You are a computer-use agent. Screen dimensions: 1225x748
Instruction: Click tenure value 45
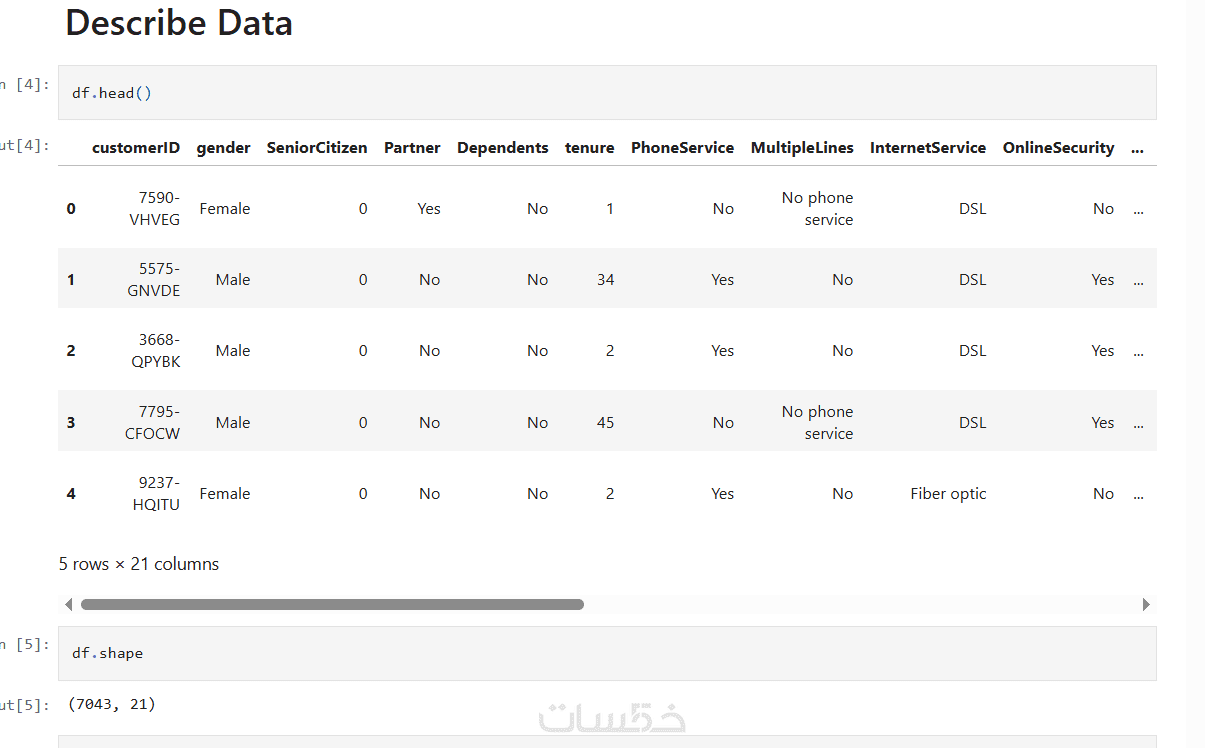(605, 422)
